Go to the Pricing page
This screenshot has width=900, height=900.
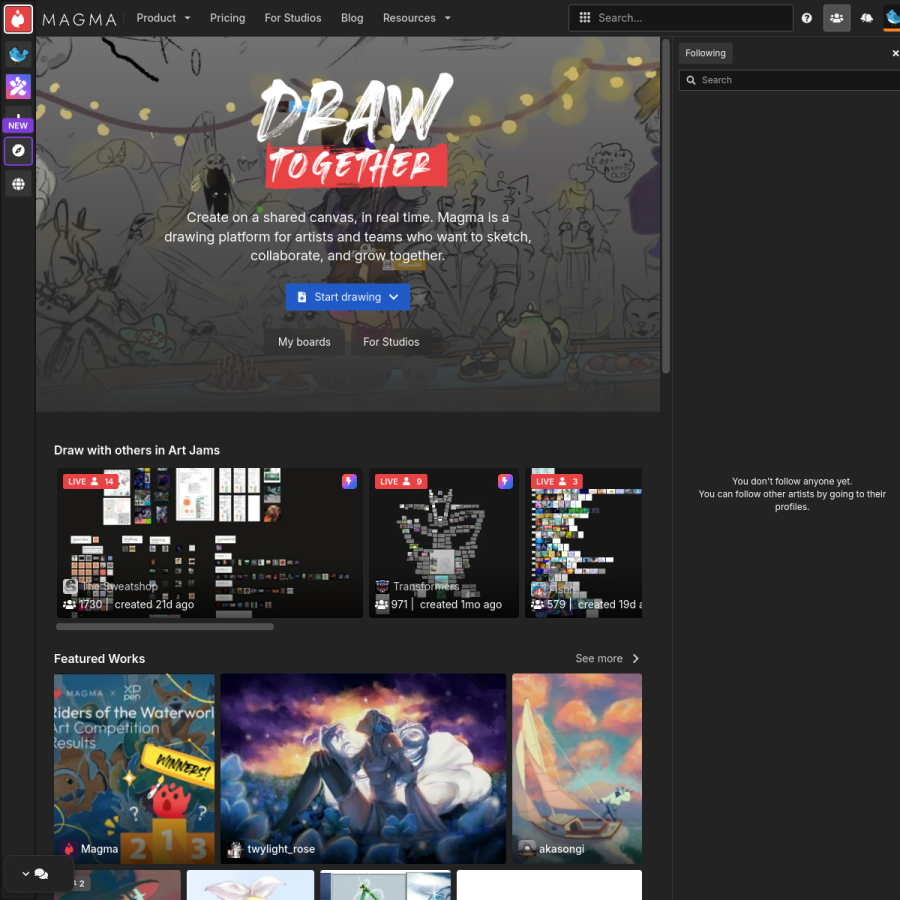227,18
